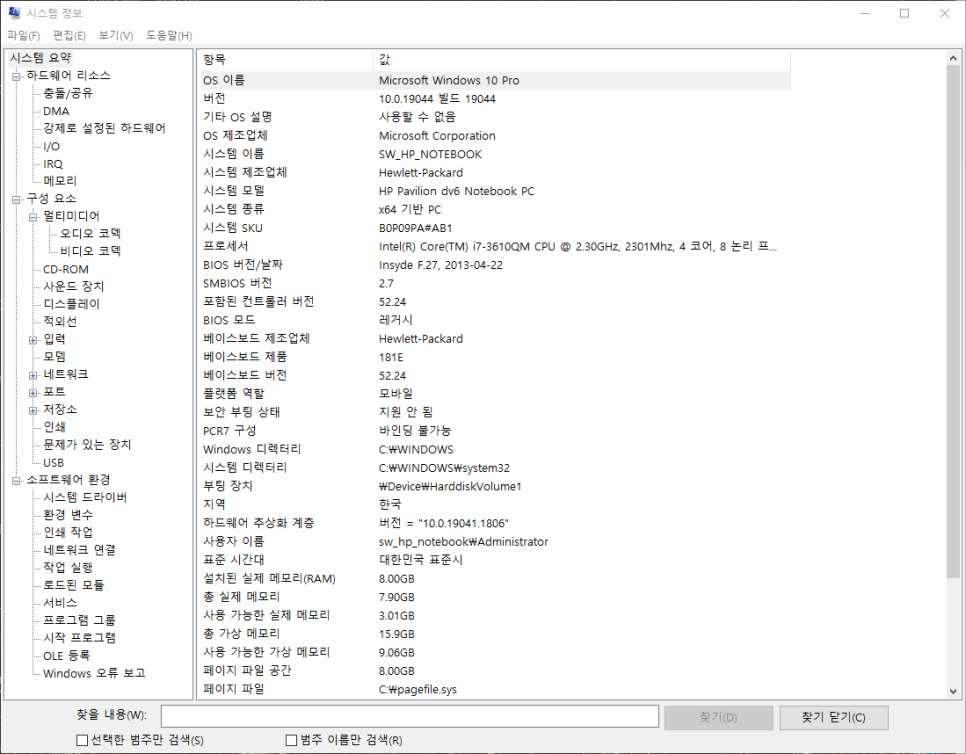Select 비디오 코덱 in the tree
Screen dimensions: 966x754
point(90,251)
